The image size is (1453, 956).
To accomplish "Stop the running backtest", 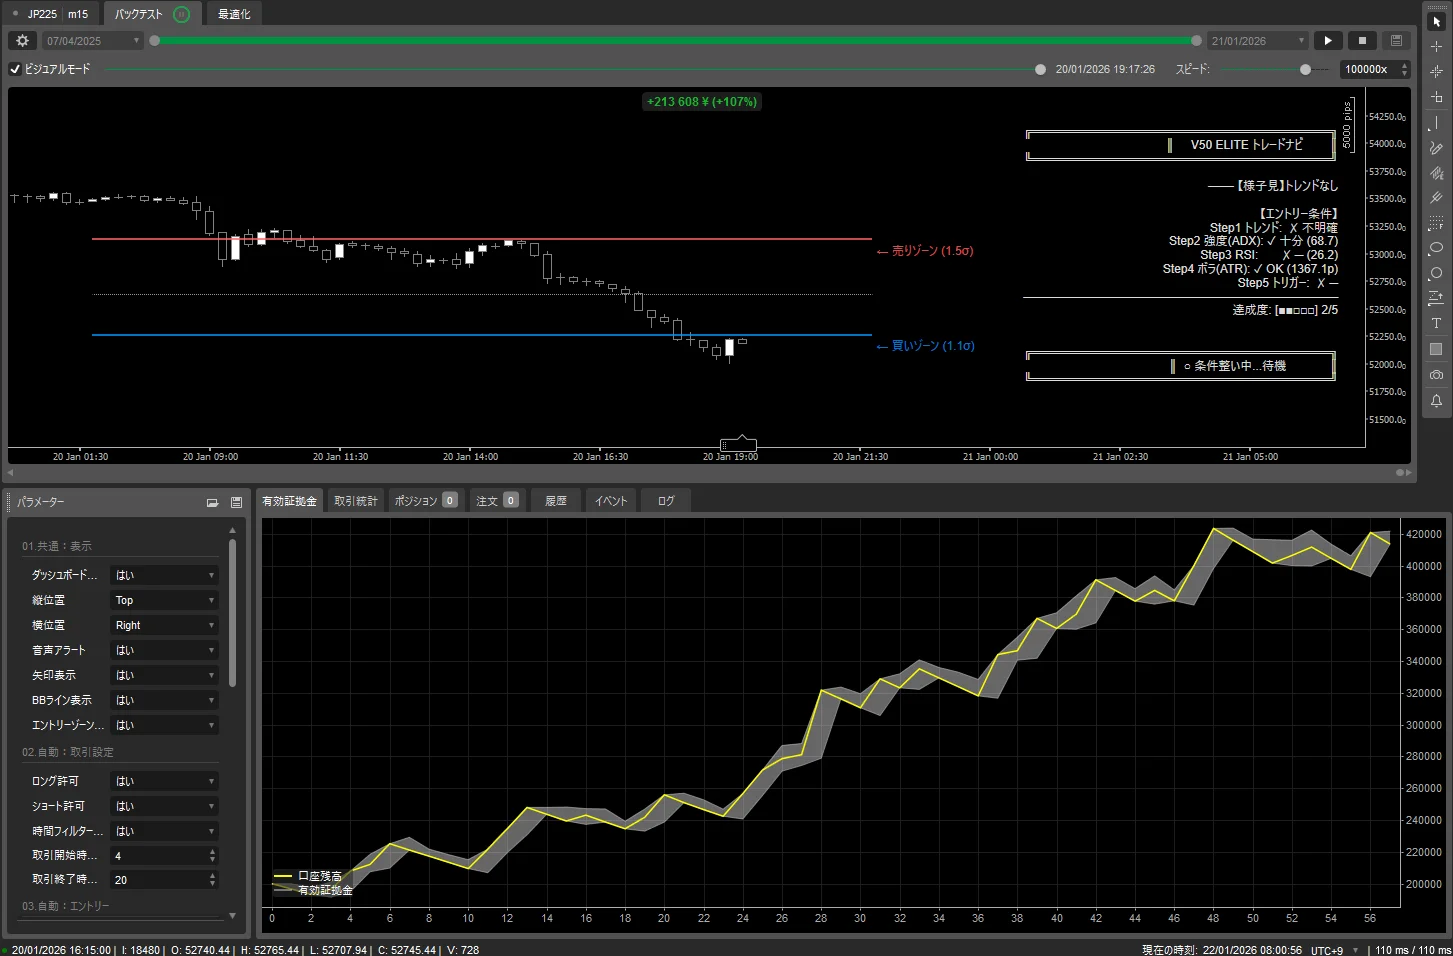I will [x=1362, y=41].
